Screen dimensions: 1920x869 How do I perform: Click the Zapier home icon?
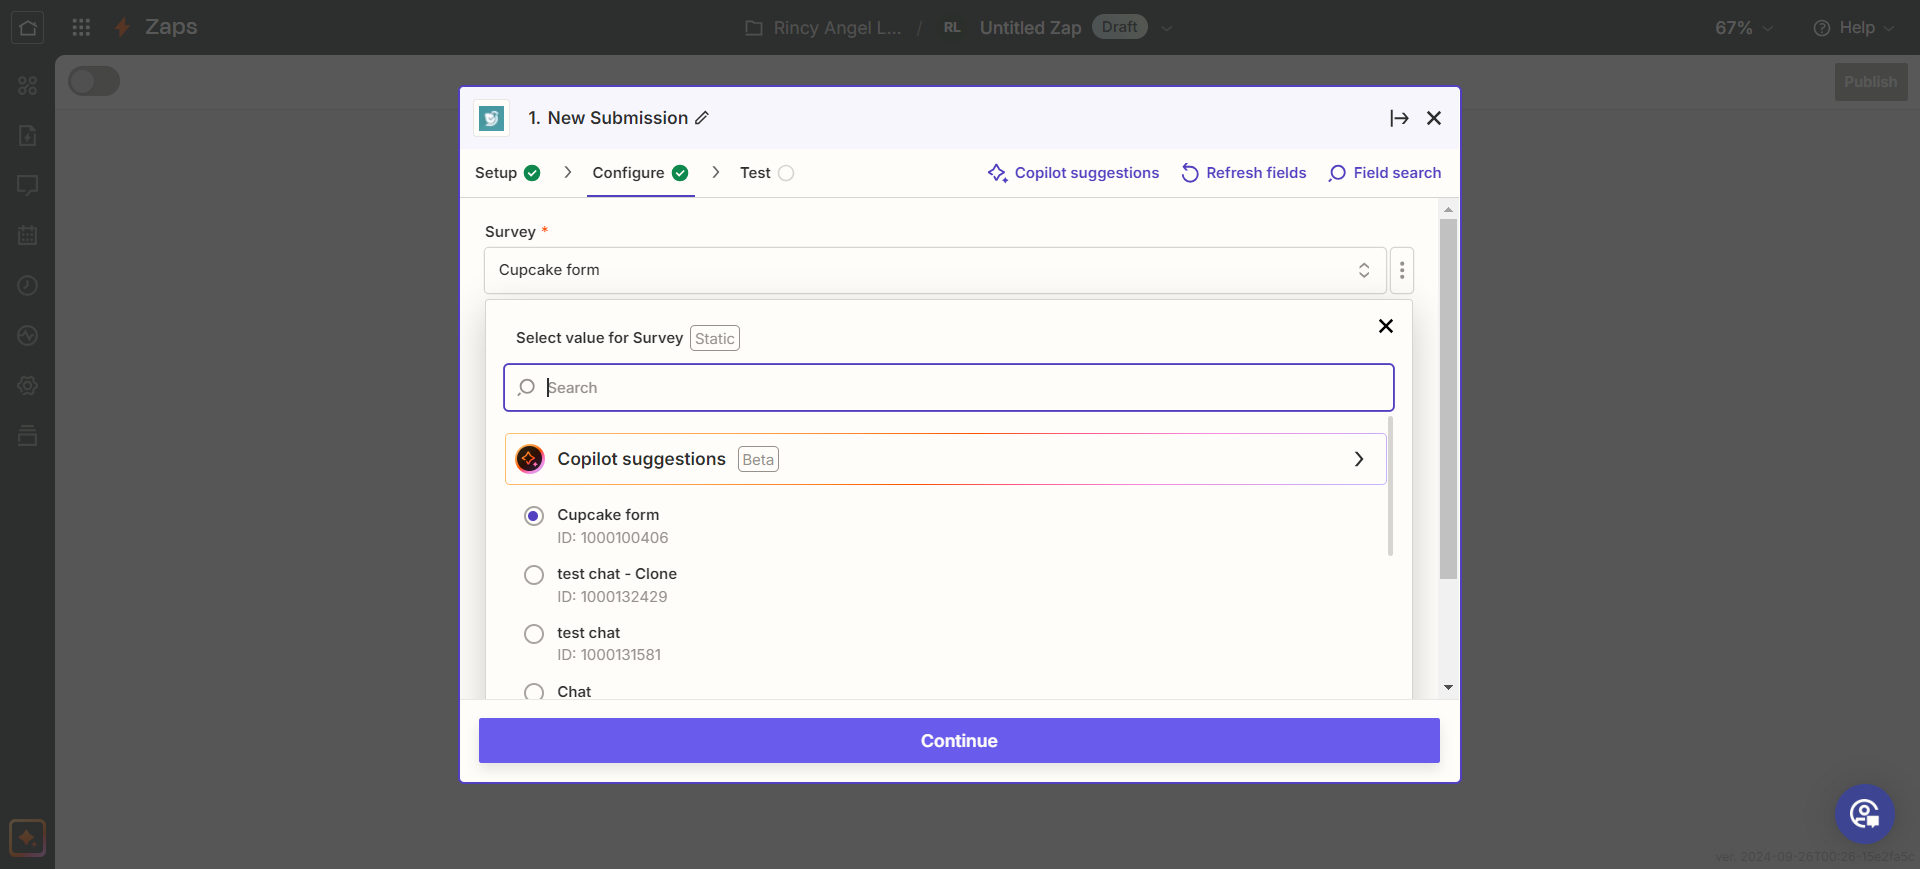(x=28, y=27)
